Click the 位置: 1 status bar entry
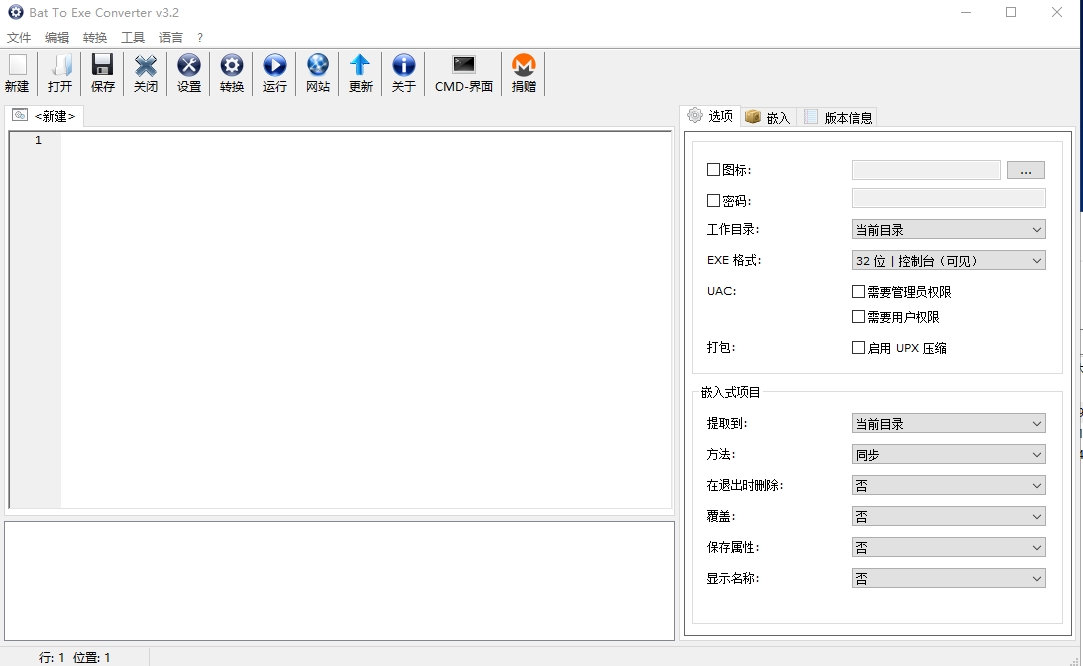This screenshot has width=1083, height=666. (92, 658)
